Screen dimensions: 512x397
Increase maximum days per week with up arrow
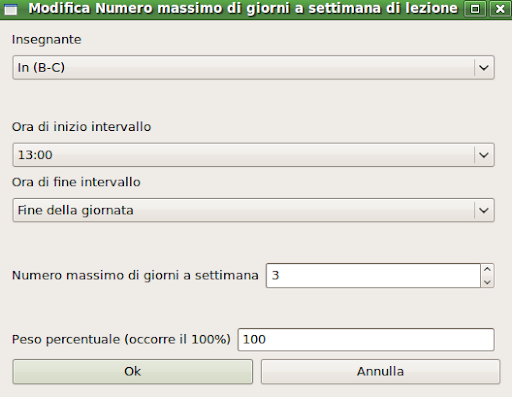(x=487, y=269)
